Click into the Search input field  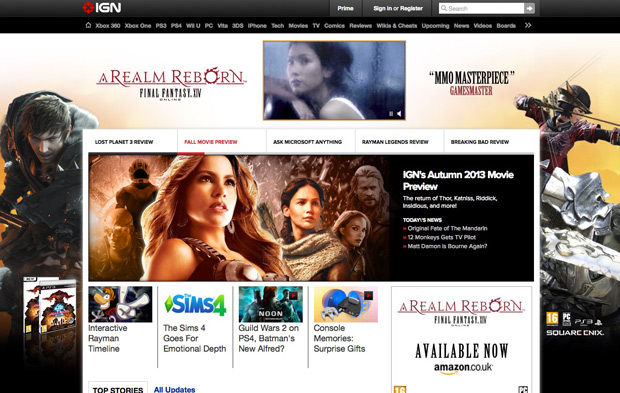pyautogui.click(x=482, y=8)
